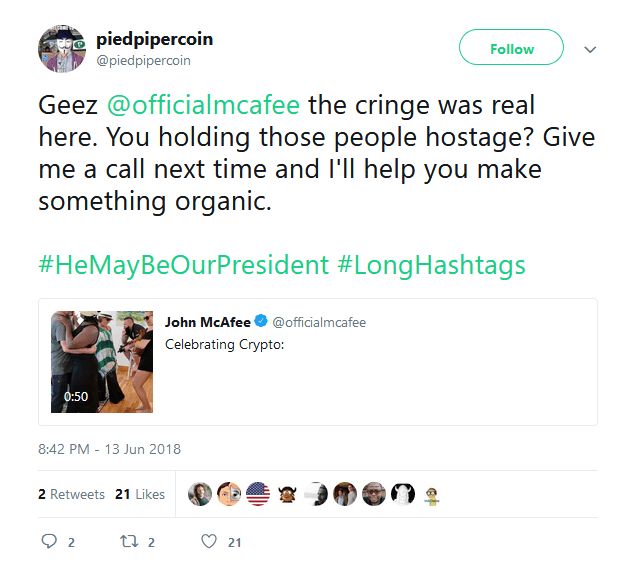Click the first liker avatar

(x=200, y=494)
